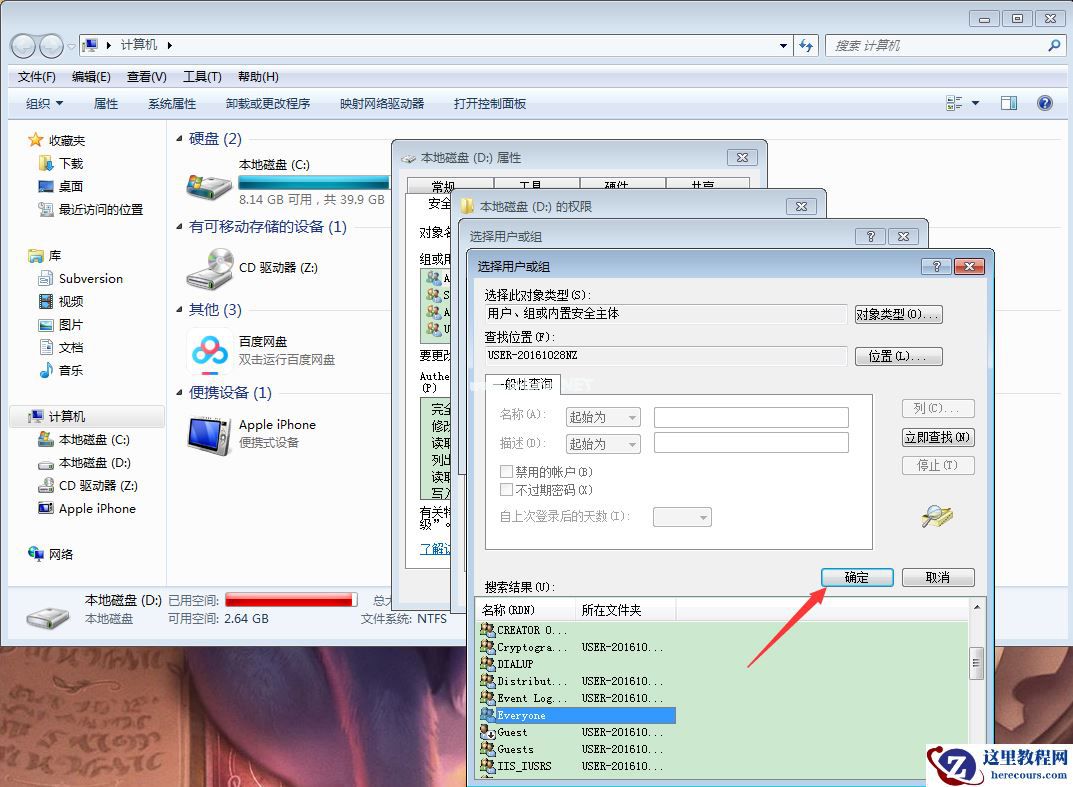Open the 自上次登录后的天数 combo box

(682, 516)
